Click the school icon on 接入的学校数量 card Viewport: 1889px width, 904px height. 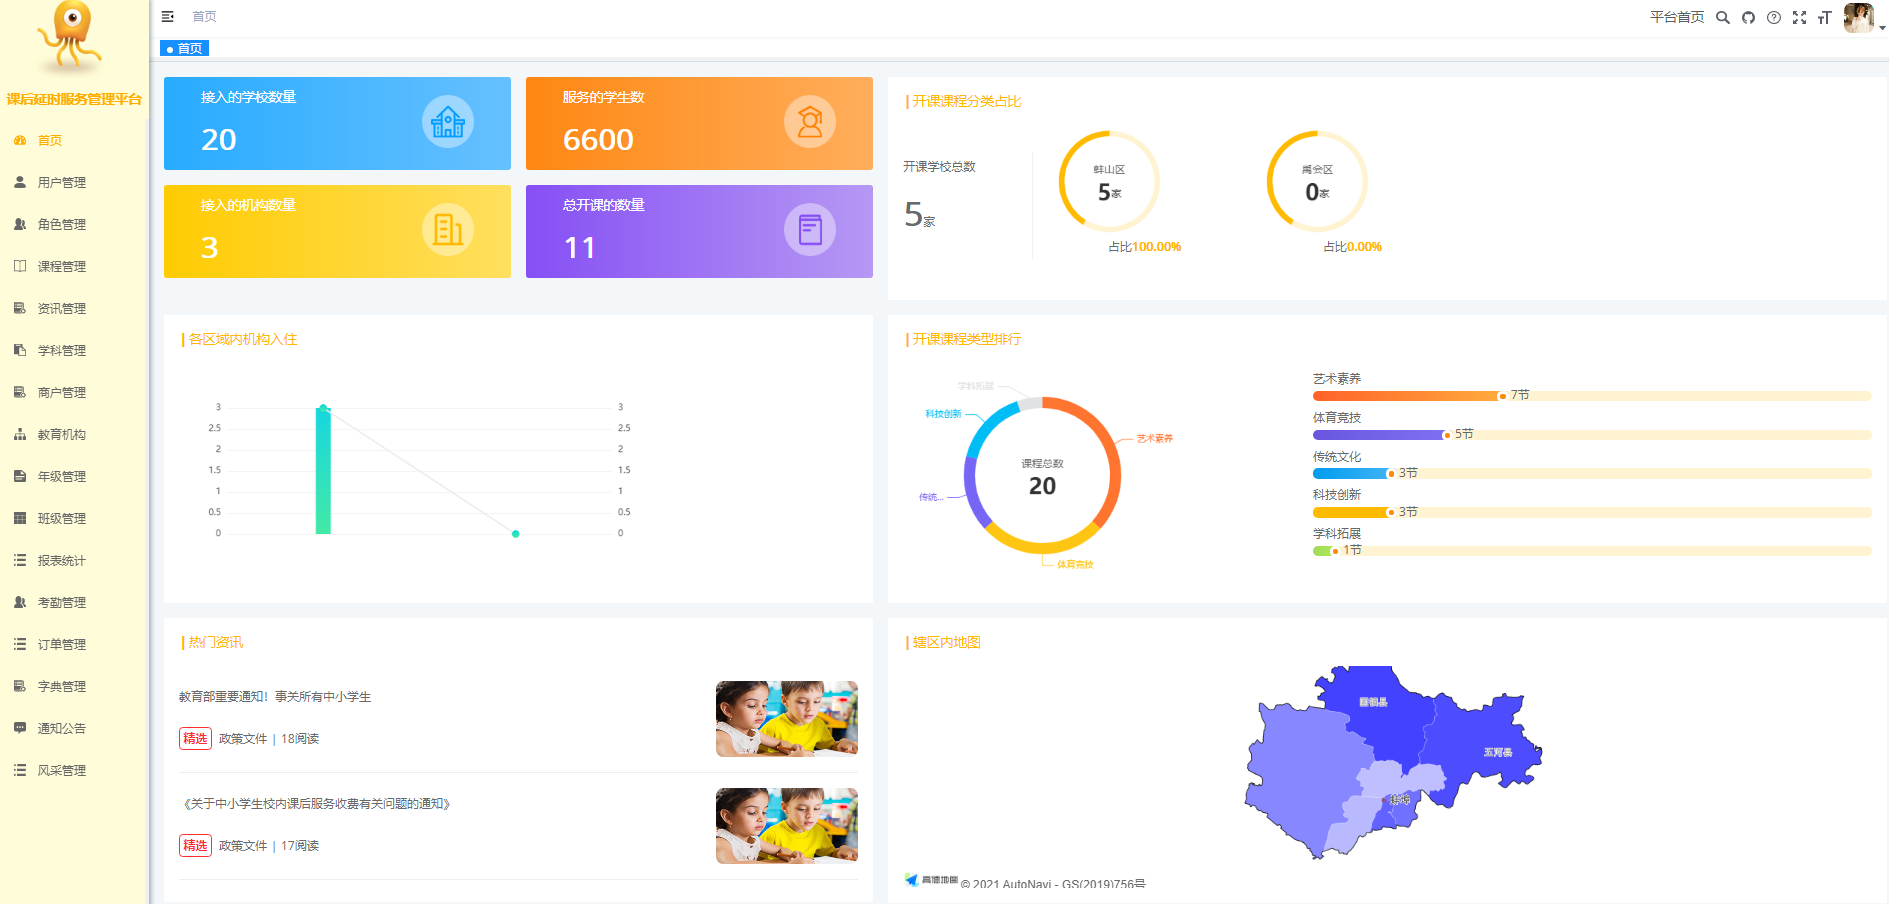447,122
